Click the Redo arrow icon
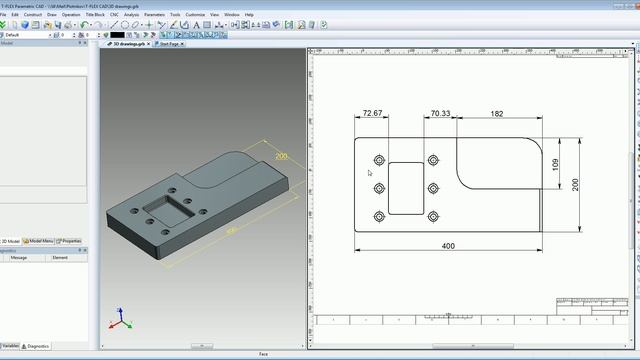Image resolution: width=640 pixels, height=360 pixels. click(x=98, y=25)
